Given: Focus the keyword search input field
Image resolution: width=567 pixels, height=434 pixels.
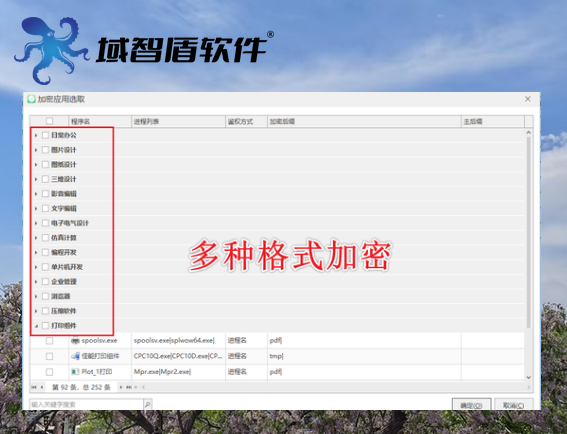Looking at the screenshot, I should tap(87, 404).
